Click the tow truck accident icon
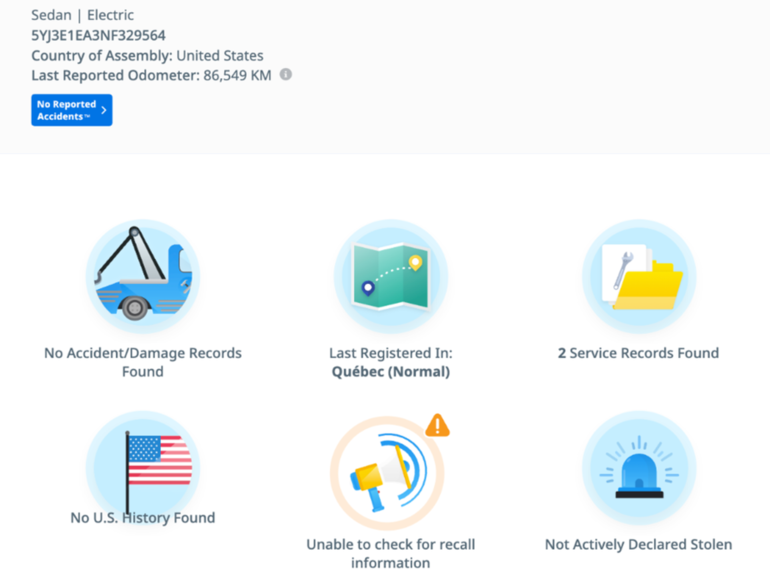This screenshot has width=770, height=578. click(x=142, y=276)
